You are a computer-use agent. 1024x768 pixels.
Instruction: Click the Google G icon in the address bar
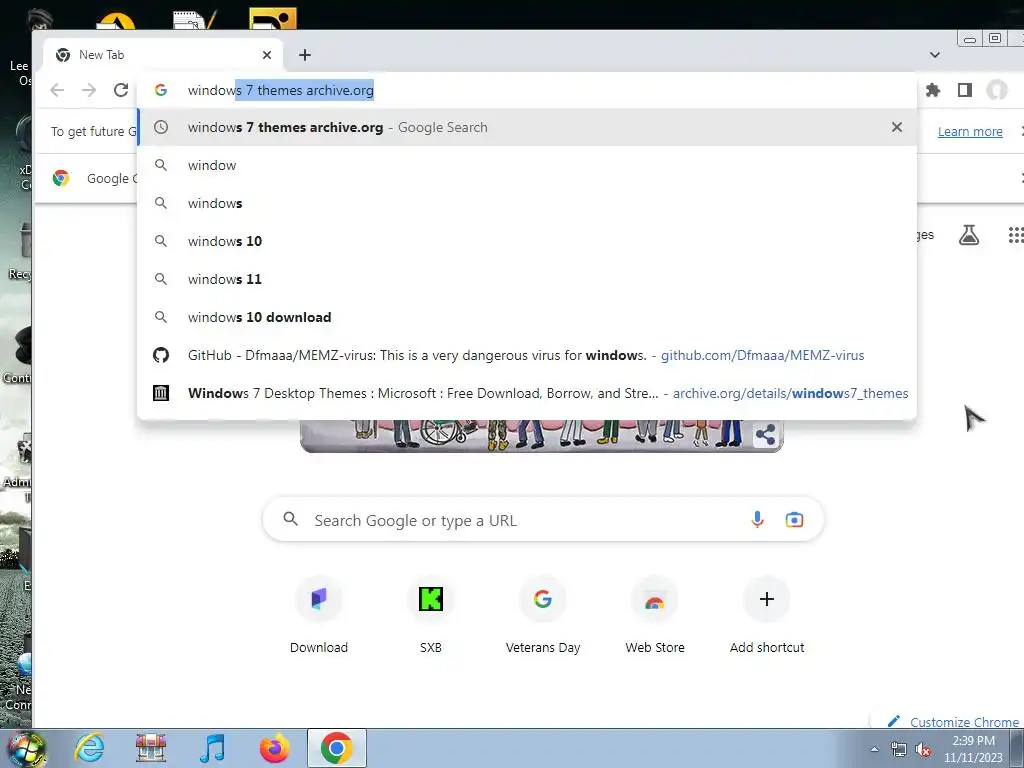pos(161,90)
